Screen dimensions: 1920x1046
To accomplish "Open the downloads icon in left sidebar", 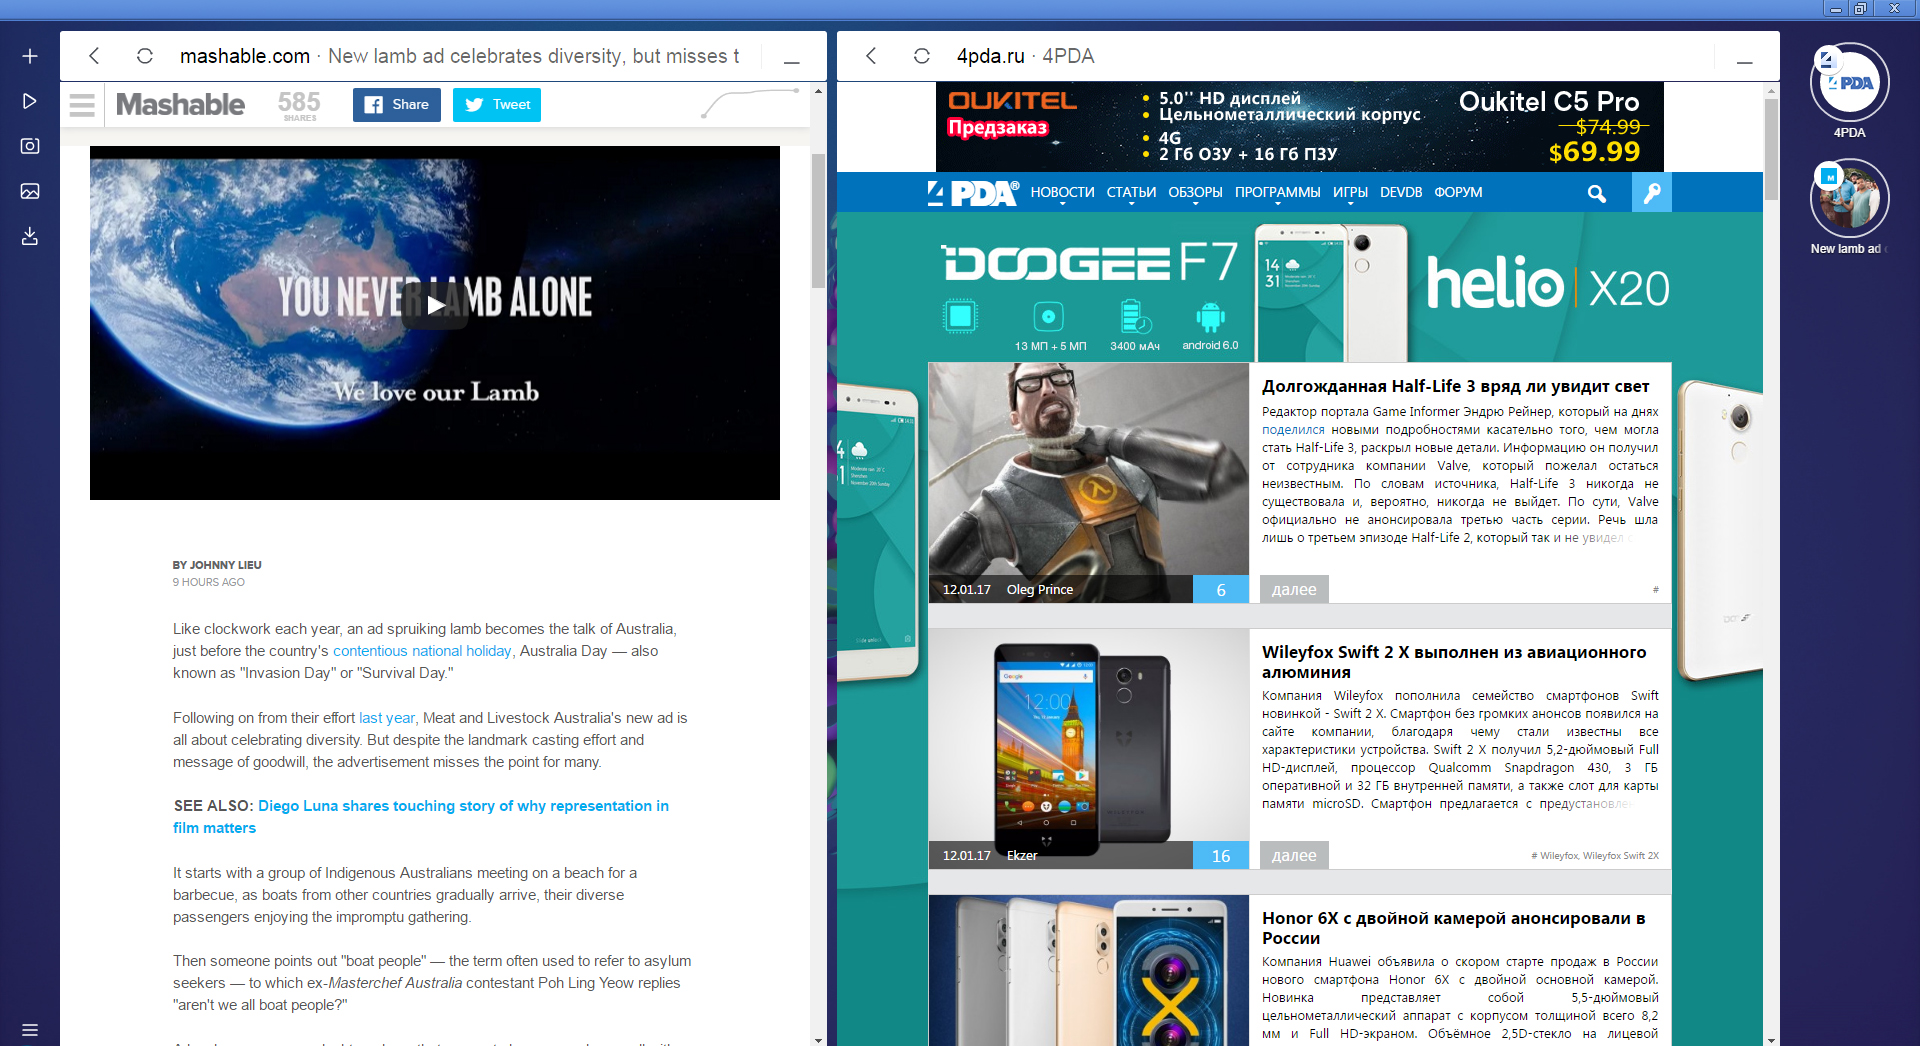I will tap(30, 237).
